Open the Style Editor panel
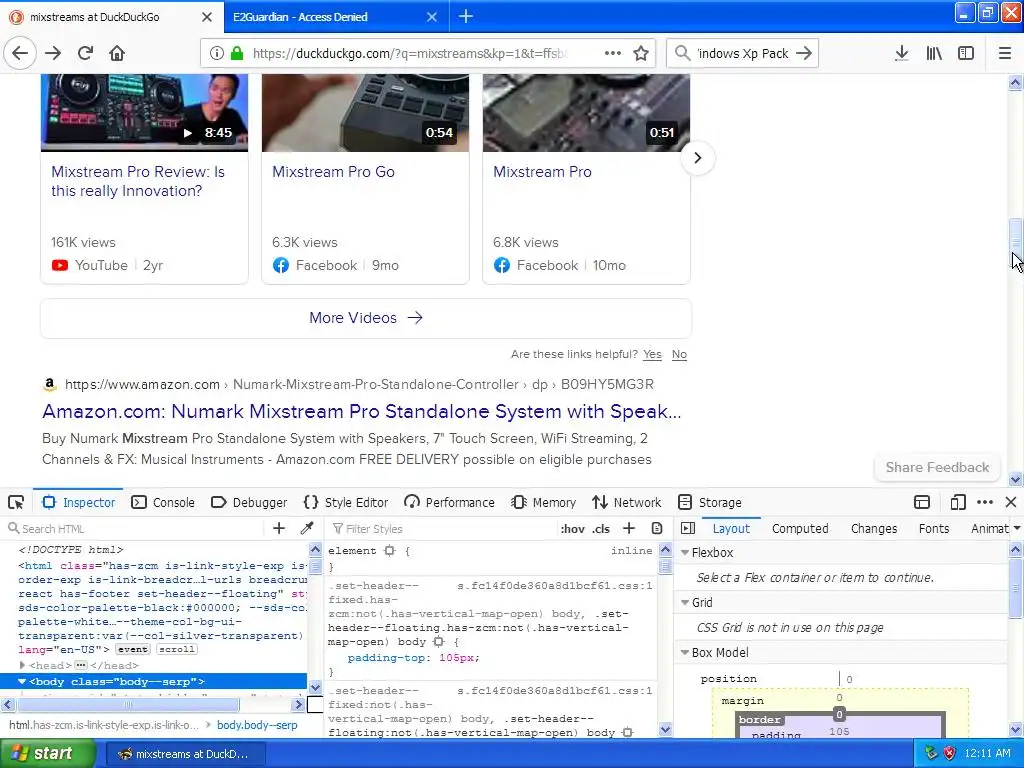The height and width of the screenshot is (768, 1024). click(346, 502)
